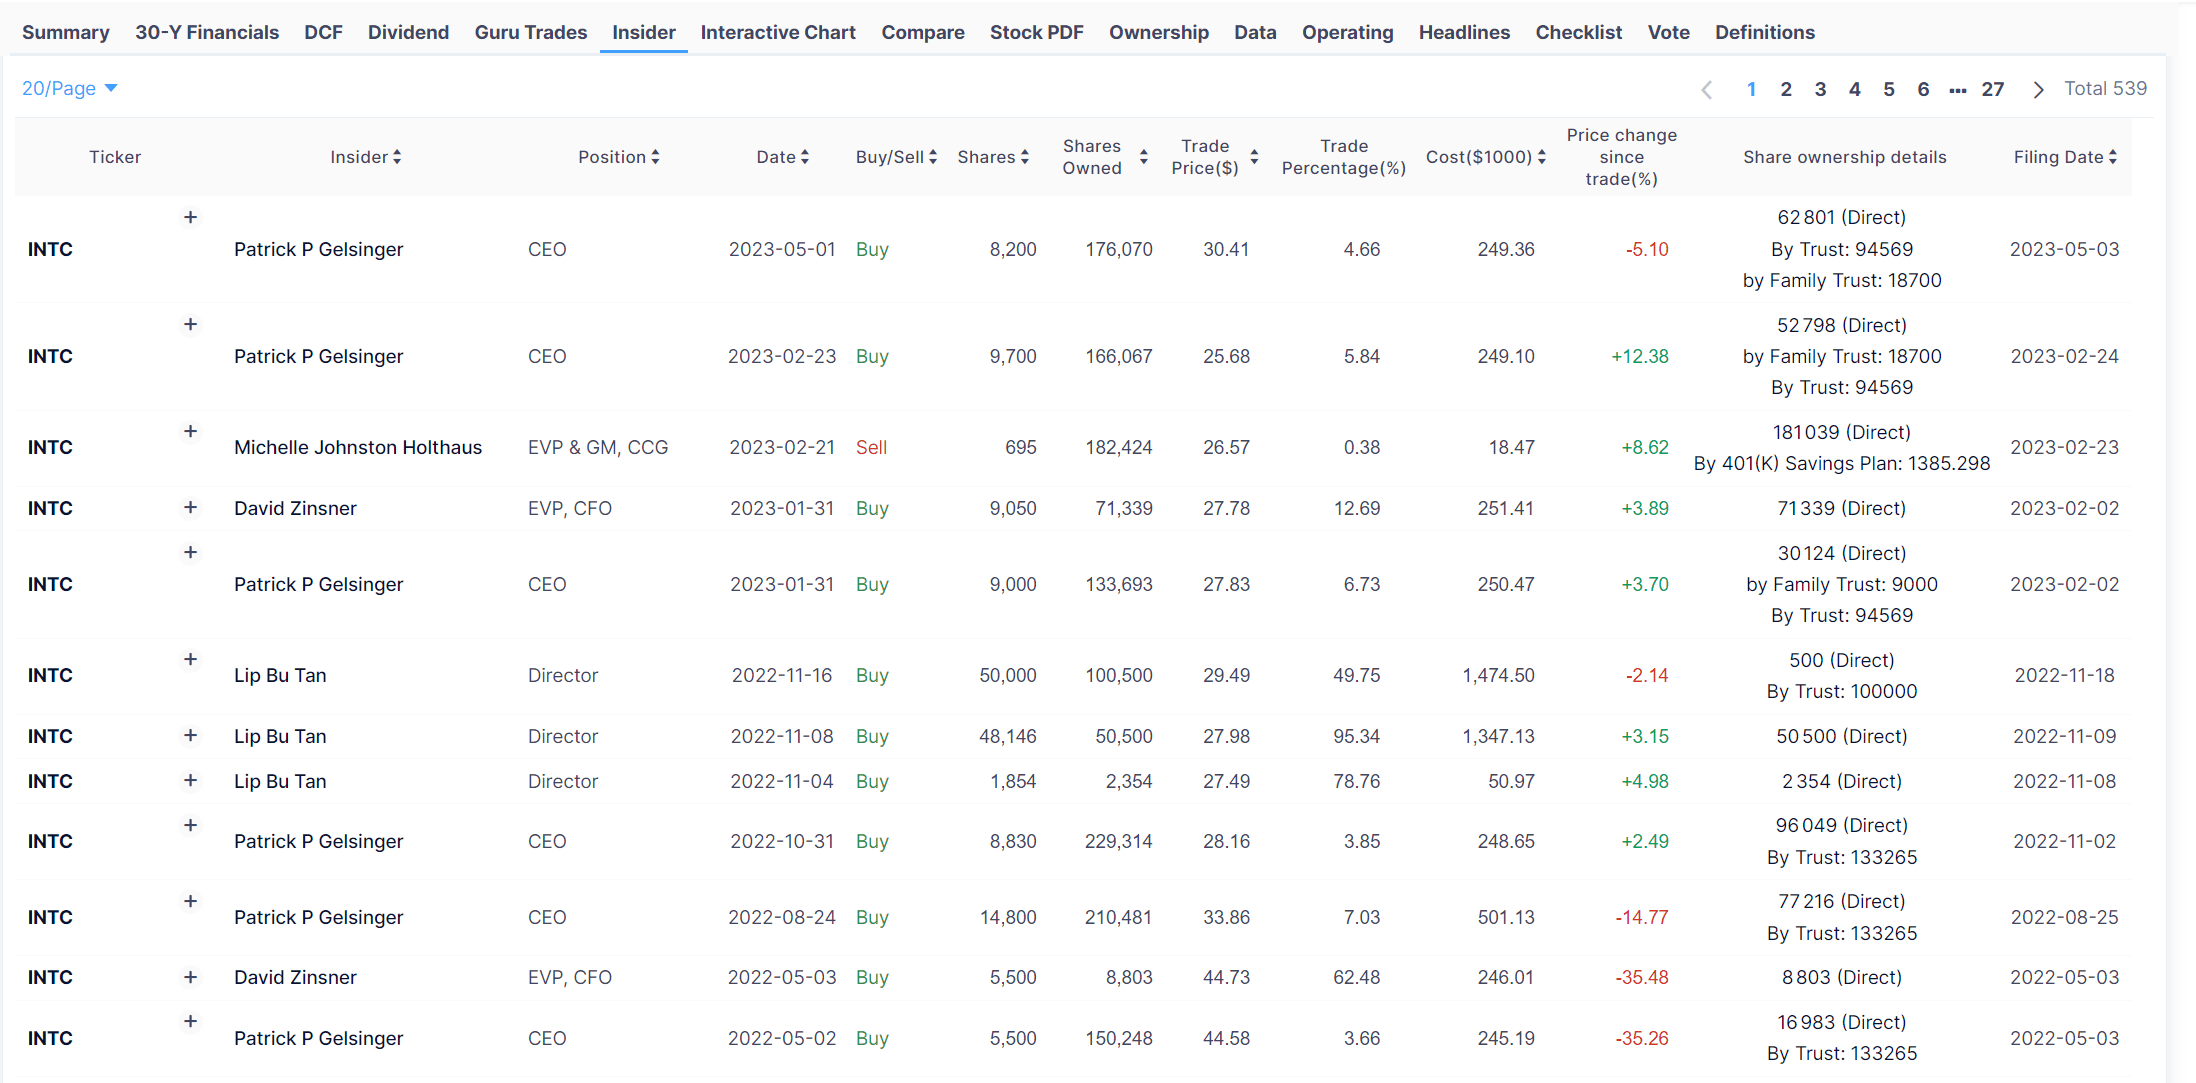Screen dimensions: 2196x1083
Task: Sort by Cost($1000) column arrows
Action: [x=1542, y=157]
